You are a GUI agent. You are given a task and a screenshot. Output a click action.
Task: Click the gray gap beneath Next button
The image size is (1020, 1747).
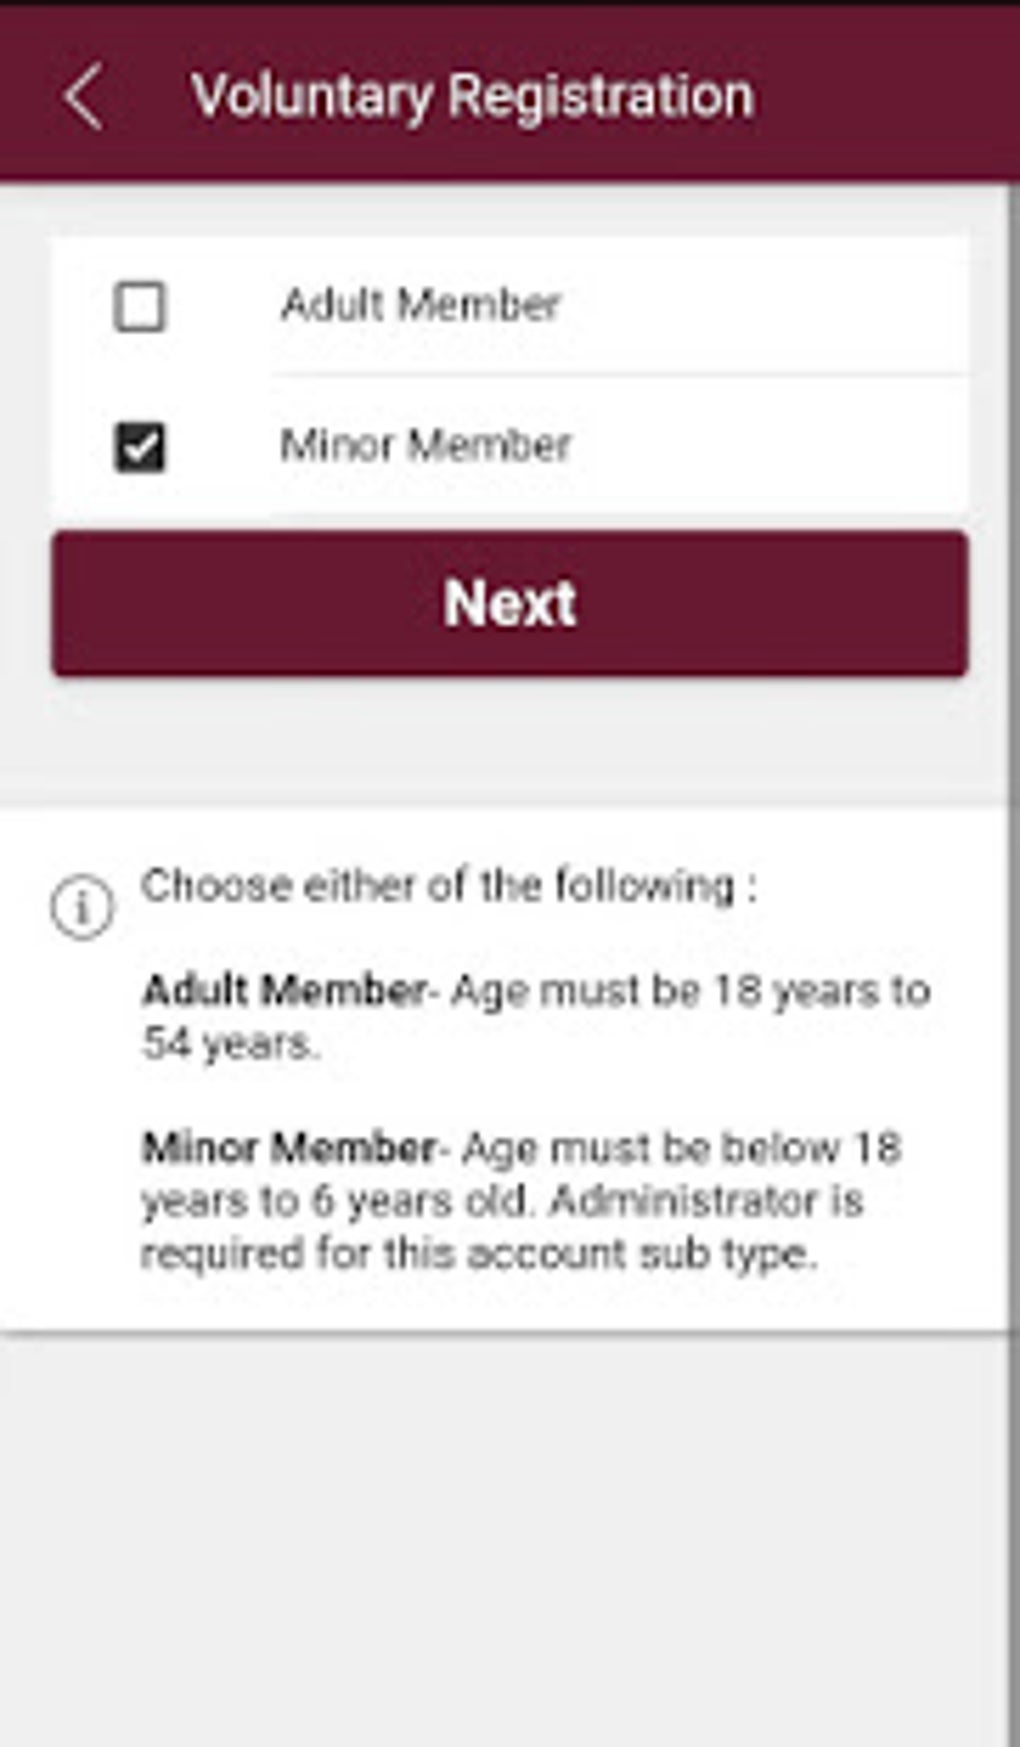(x=500, y=740)
